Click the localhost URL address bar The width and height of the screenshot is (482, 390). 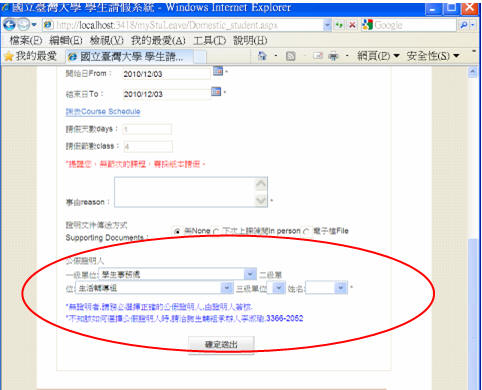tap(182, 25)
